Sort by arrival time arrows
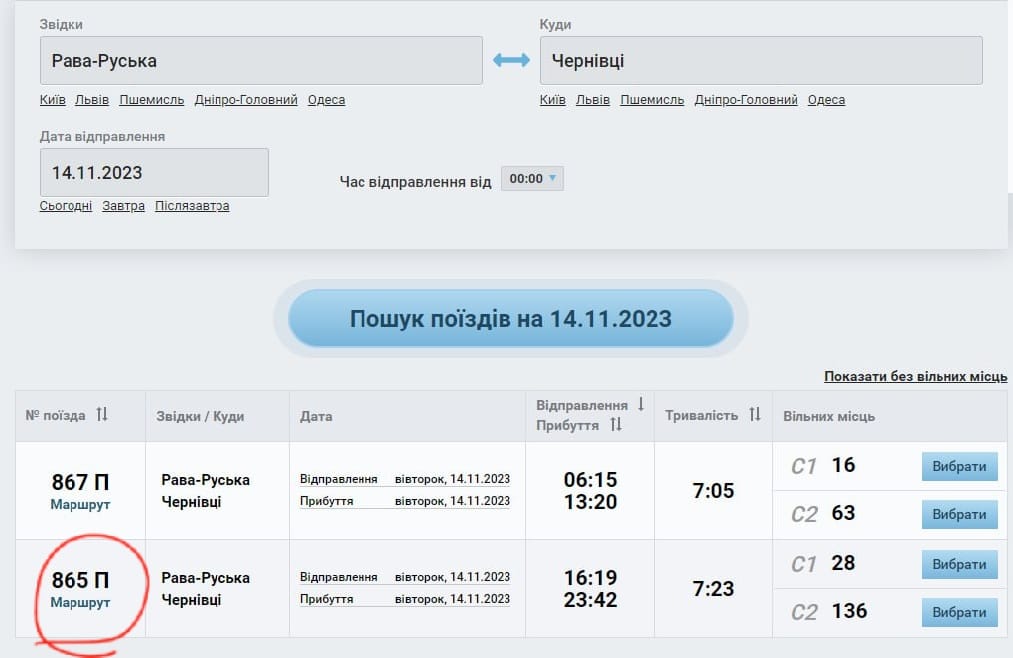The height and width of the screenshot is (658, 1013). point(616,424)
